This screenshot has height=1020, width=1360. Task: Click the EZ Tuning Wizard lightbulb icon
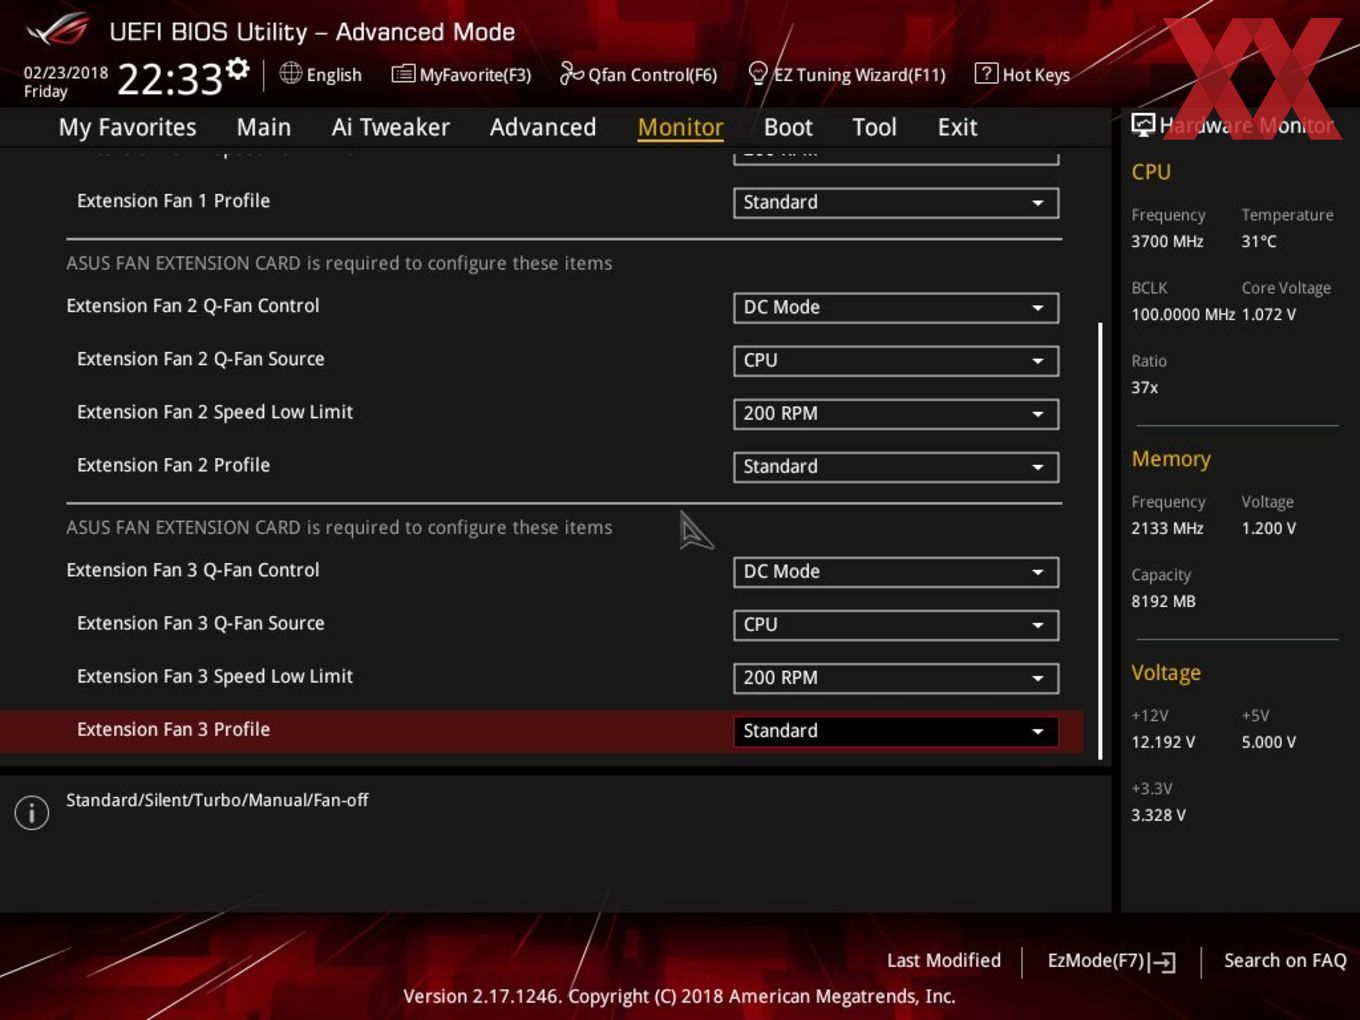pyautogui.click(x=758, y=73)
